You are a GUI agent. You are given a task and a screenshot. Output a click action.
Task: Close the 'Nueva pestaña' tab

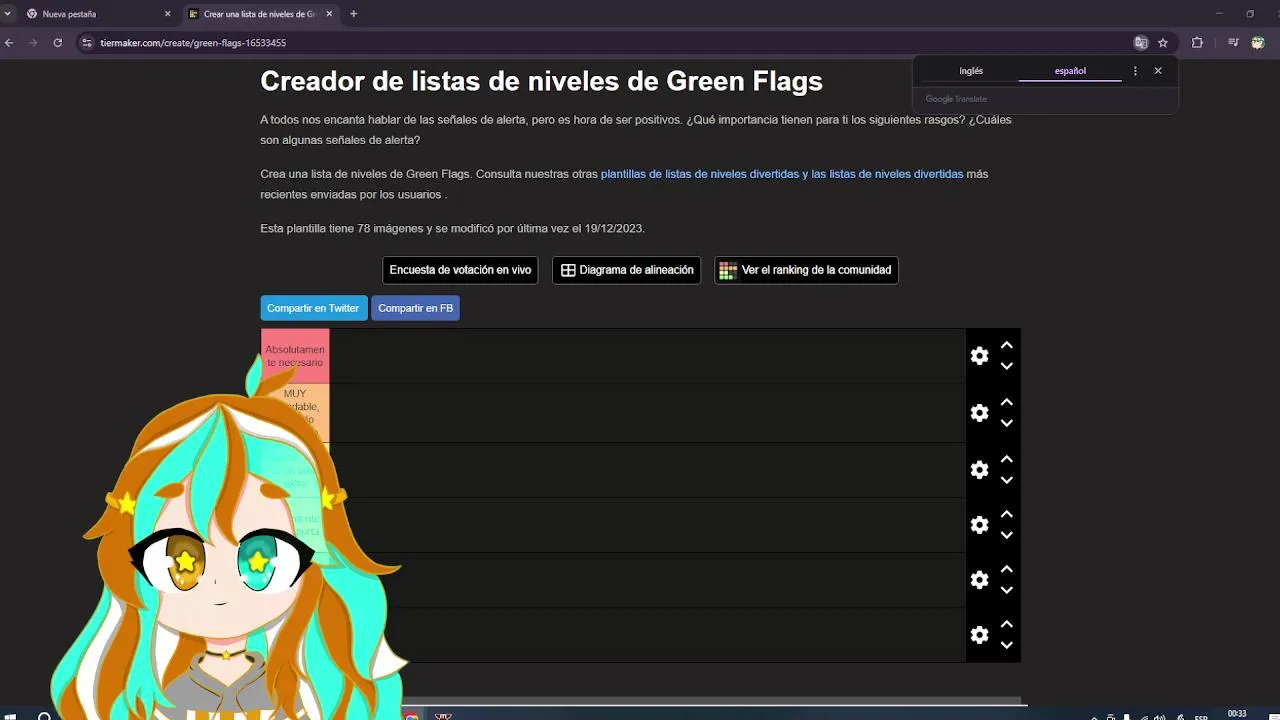click(167, 14)
